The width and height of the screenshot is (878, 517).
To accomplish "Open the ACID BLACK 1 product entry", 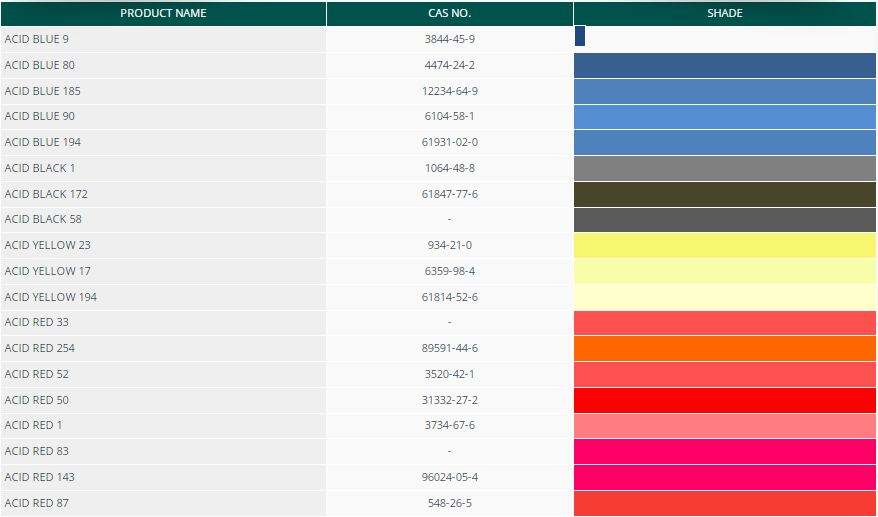I will pos(40,168).
